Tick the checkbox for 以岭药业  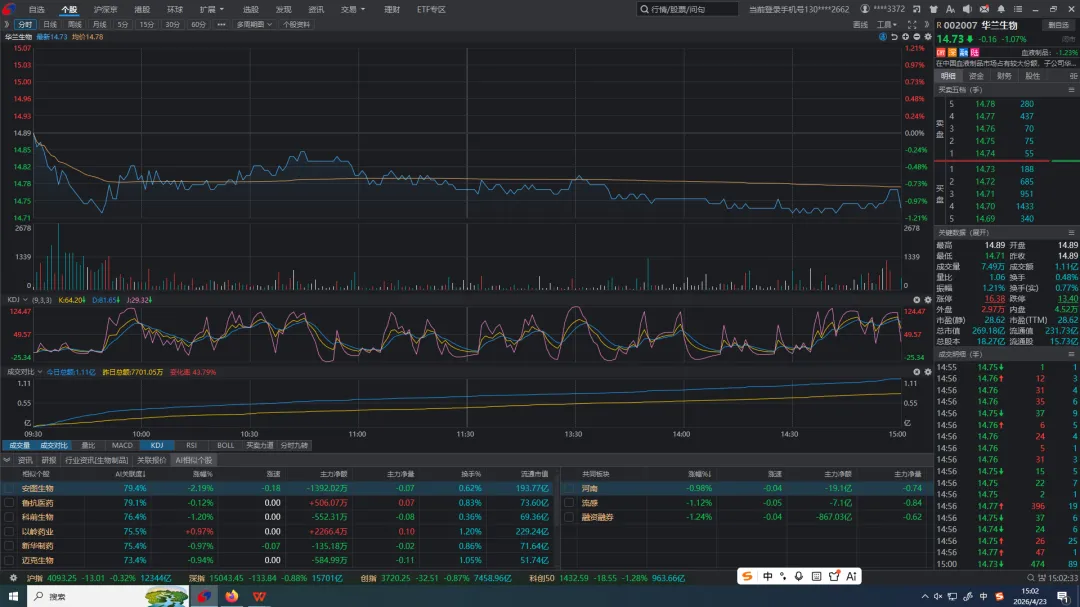pos(9,532)
